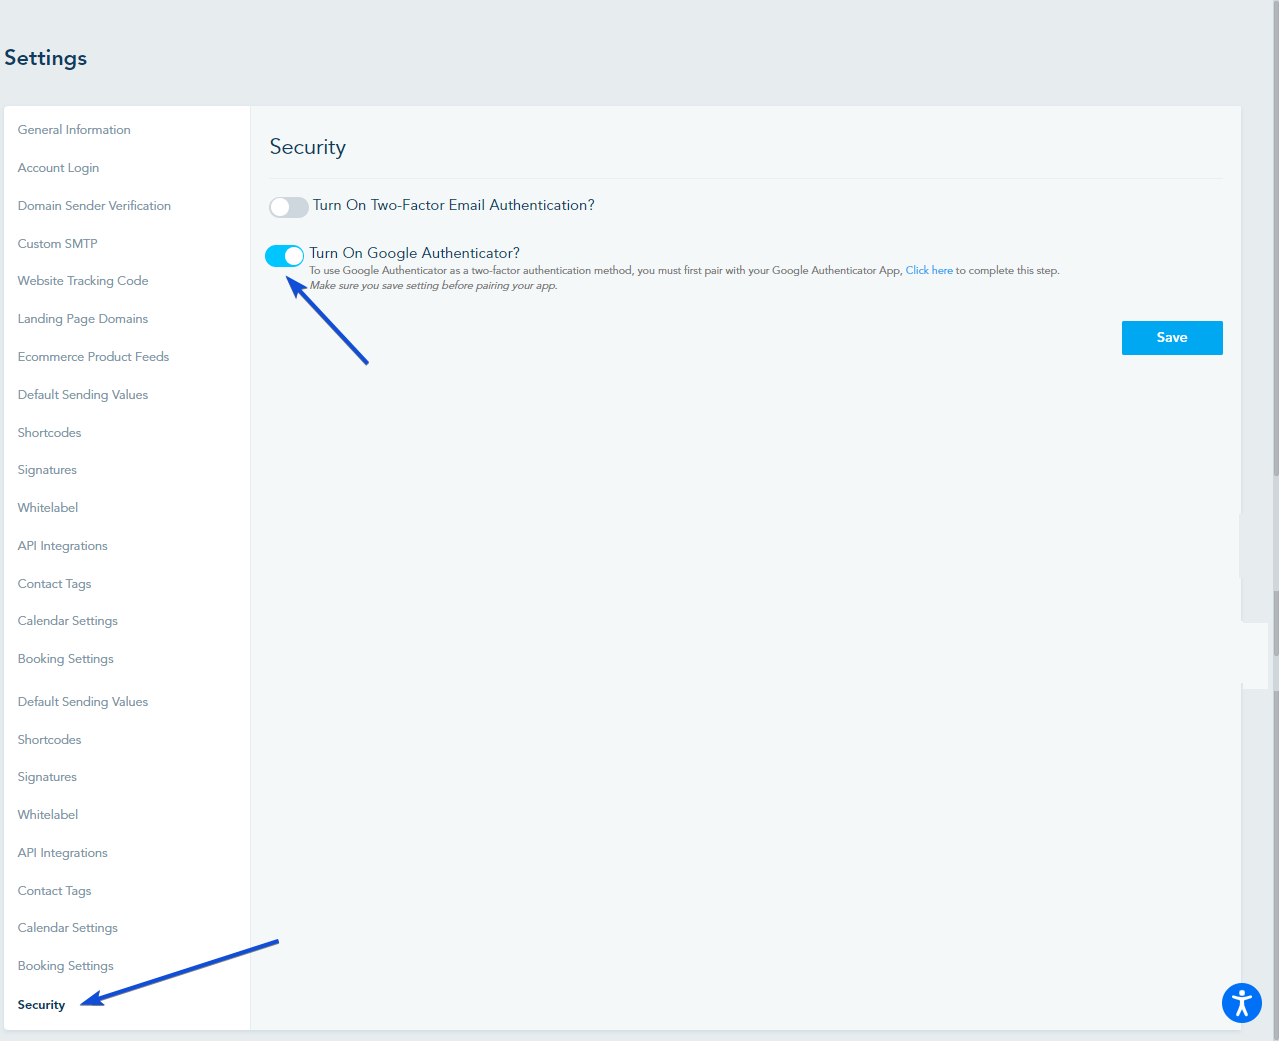The width and height of the screenshot is (1279, 1041).
Task: Open the accessibility widget icon
Action: (x=1241, y=1002)
